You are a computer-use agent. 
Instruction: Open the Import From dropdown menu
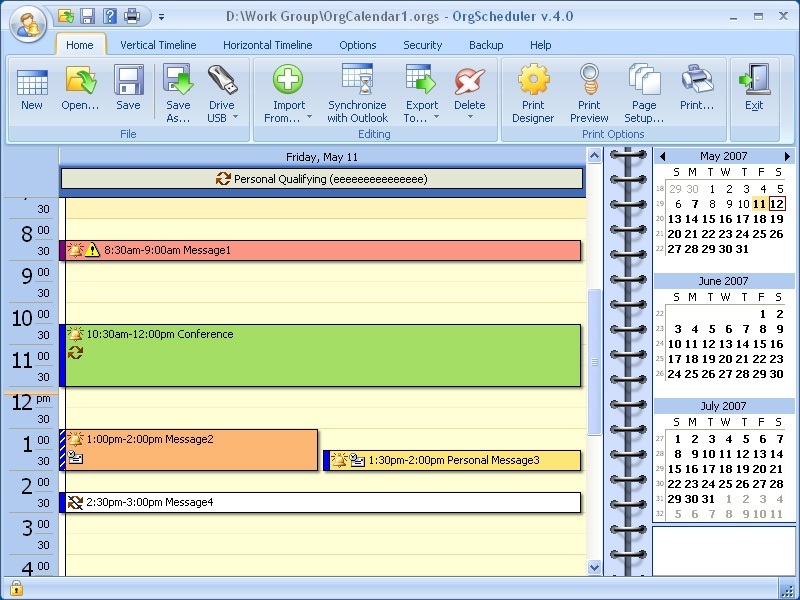tap(309, 118)
